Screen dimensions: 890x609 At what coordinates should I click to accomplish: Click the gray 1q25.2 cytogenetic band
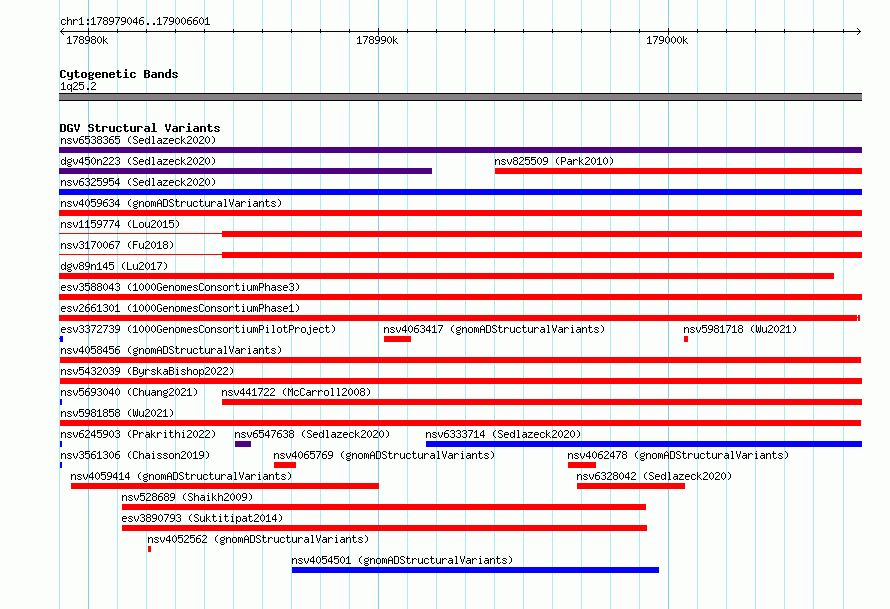coord(460,97)
